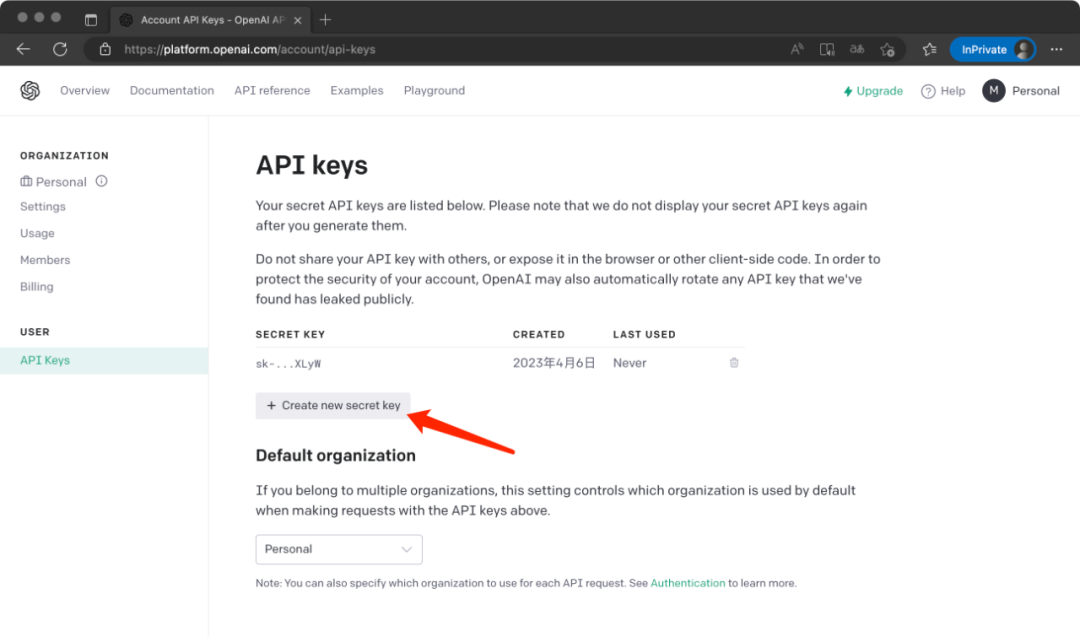
Task: Click the browser back arrow
Action: [x=23, y=49]
